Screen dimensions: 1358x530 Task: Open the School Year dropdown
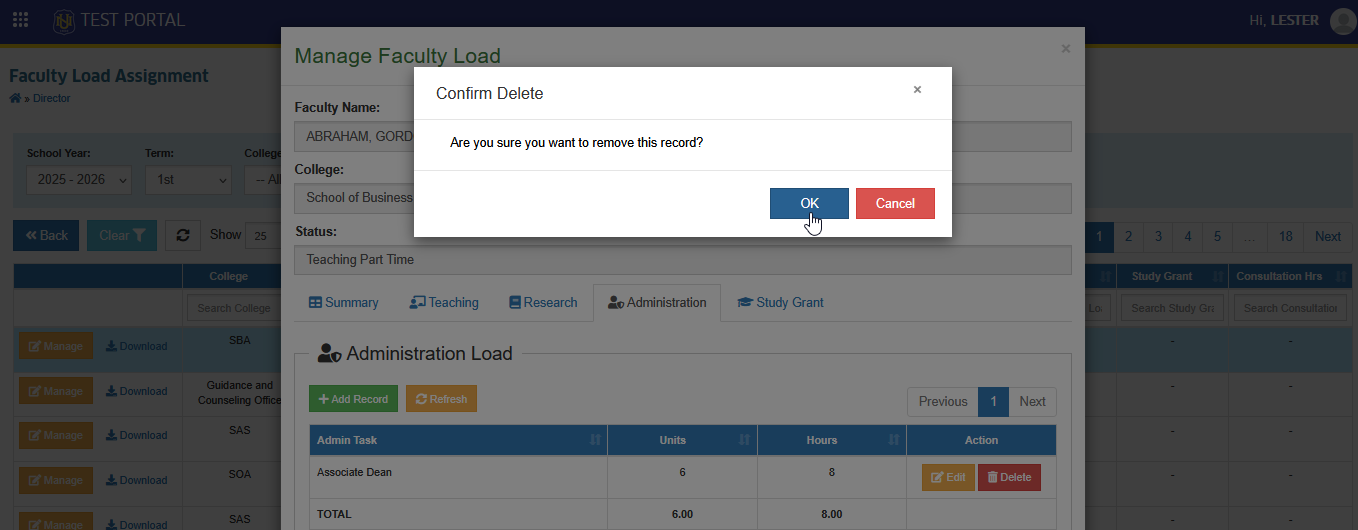click(79, 180)
